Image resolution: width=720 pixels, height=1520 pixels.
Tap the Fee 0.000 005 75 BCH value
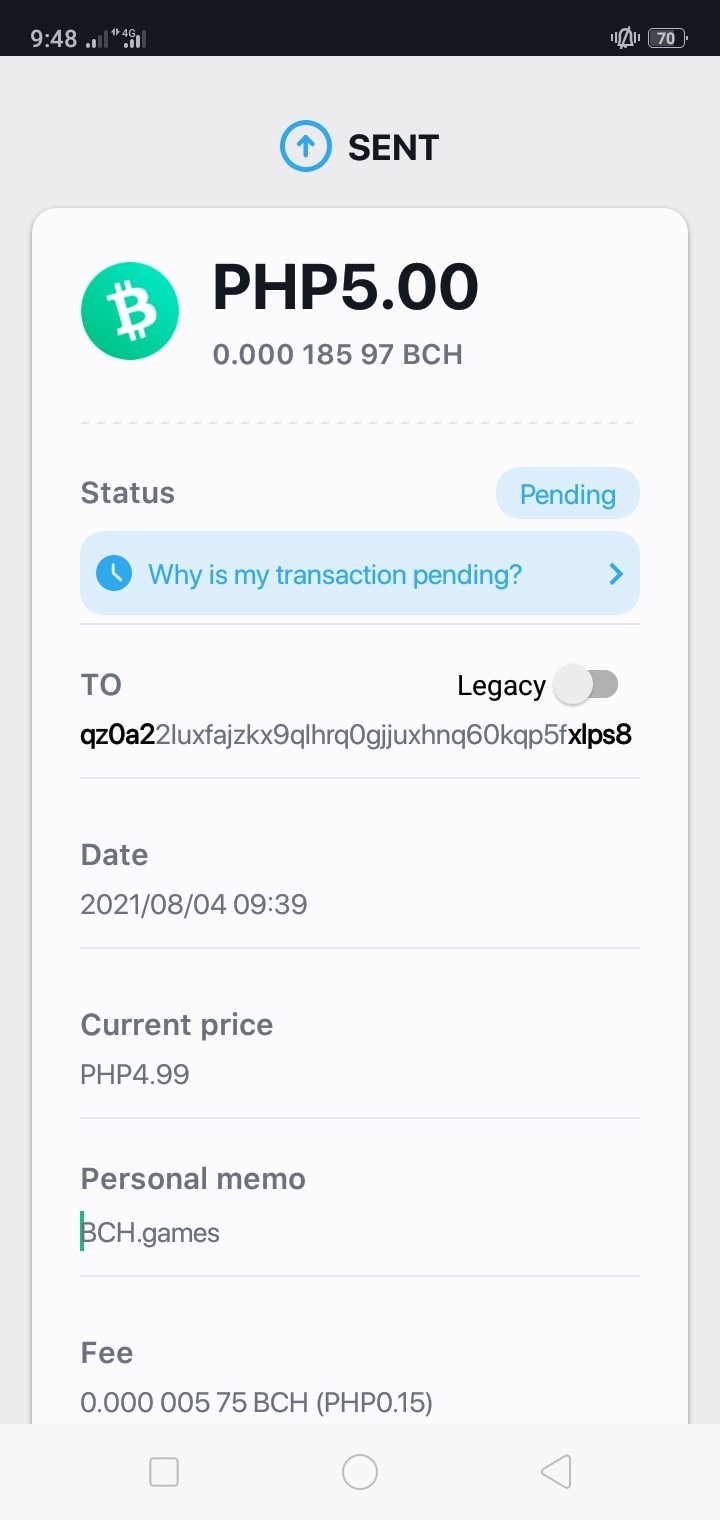pos(256,1403)
